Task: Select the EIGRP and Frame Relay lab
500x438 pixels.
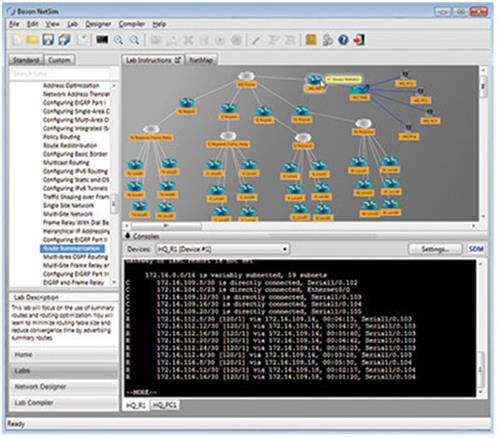Action: pos(73,282)
